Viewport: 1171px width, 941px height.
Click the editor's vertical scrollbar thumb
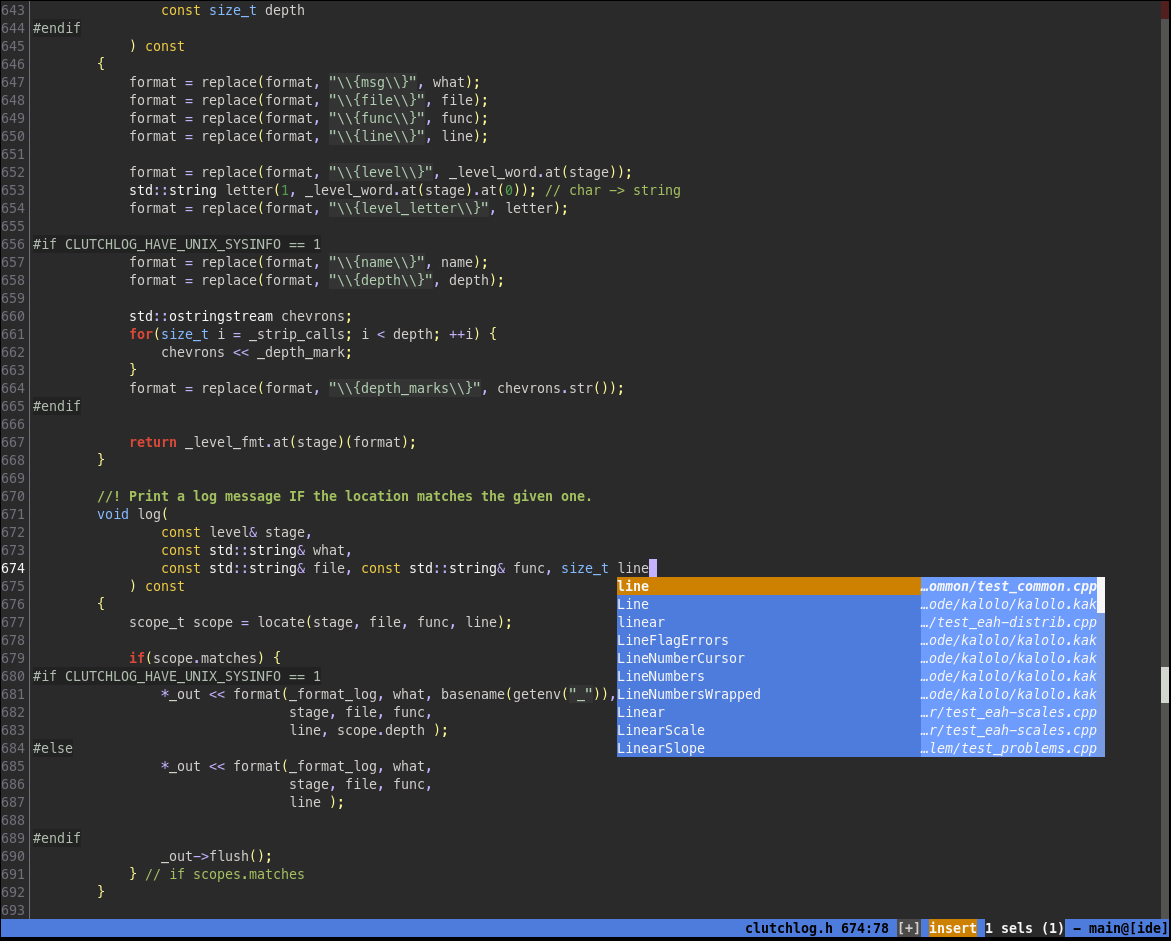point(1165,685)
